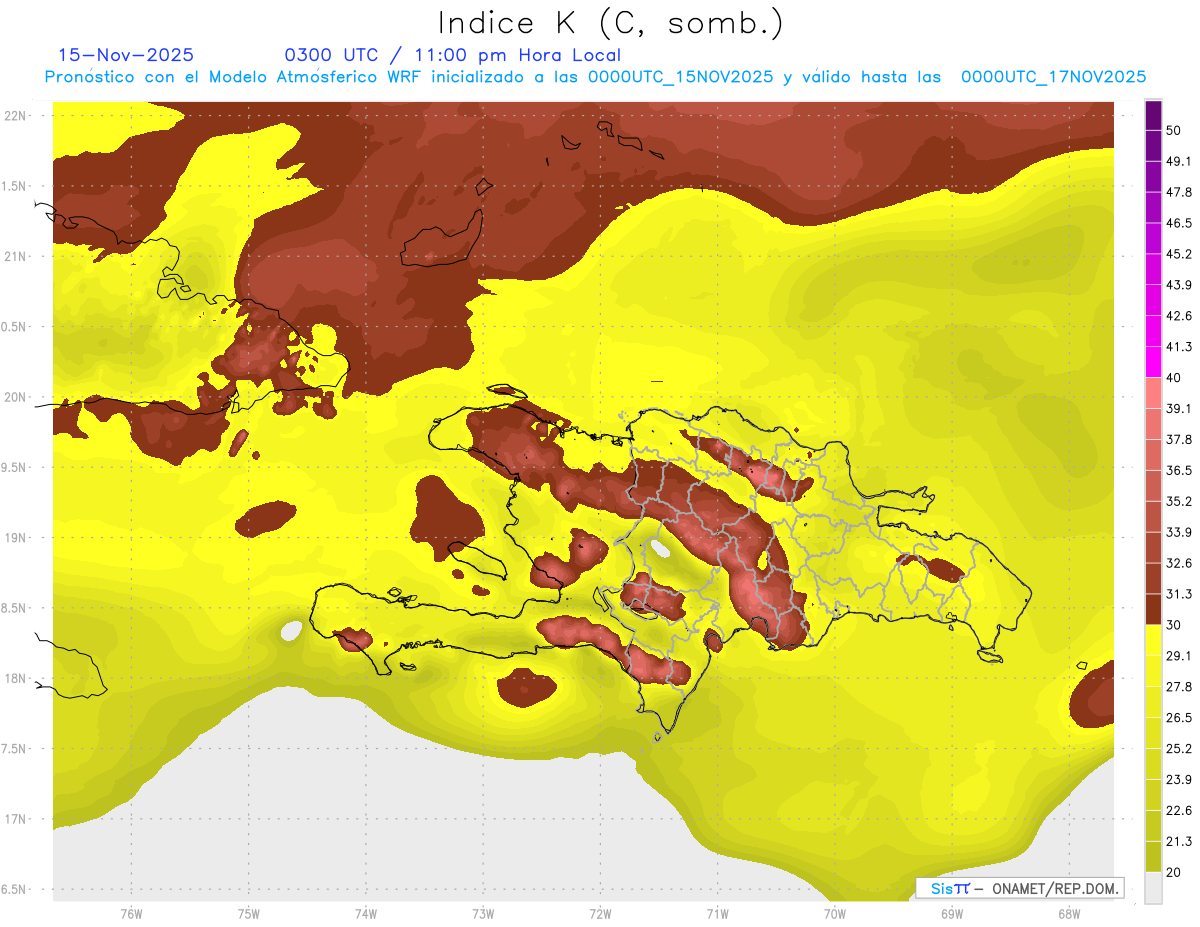
Task: Click the '68W' longitude label
Action: (1068, 914)
